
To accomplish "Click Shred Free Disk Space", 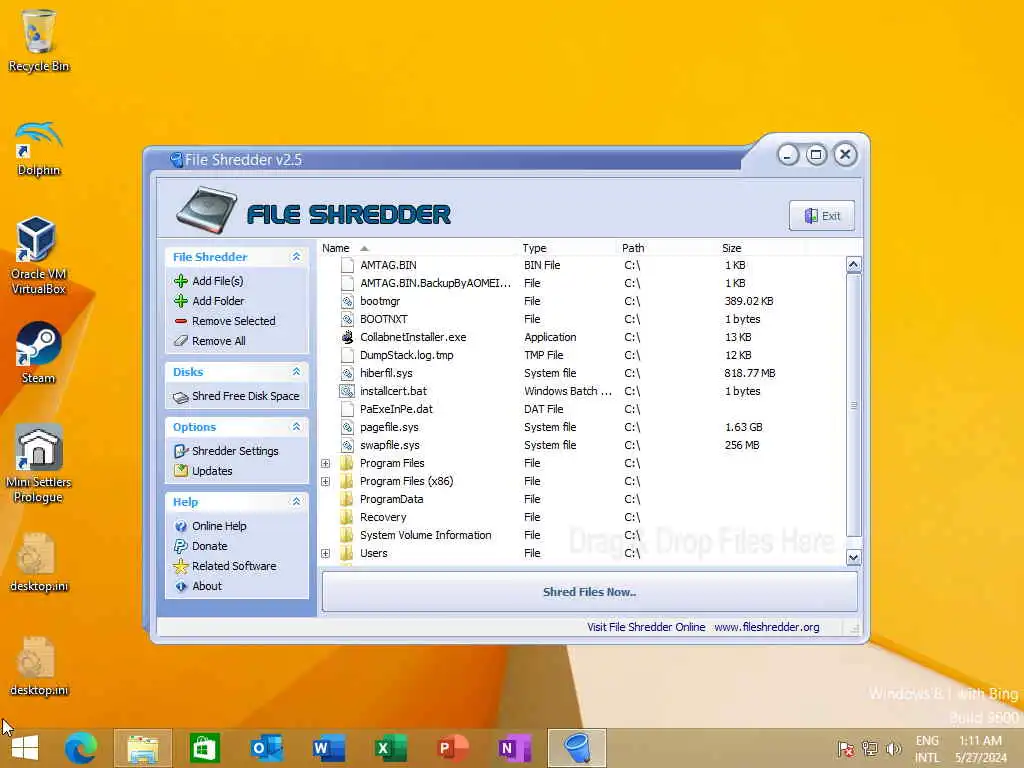I will pyautogui.click(x=246, y=396).
